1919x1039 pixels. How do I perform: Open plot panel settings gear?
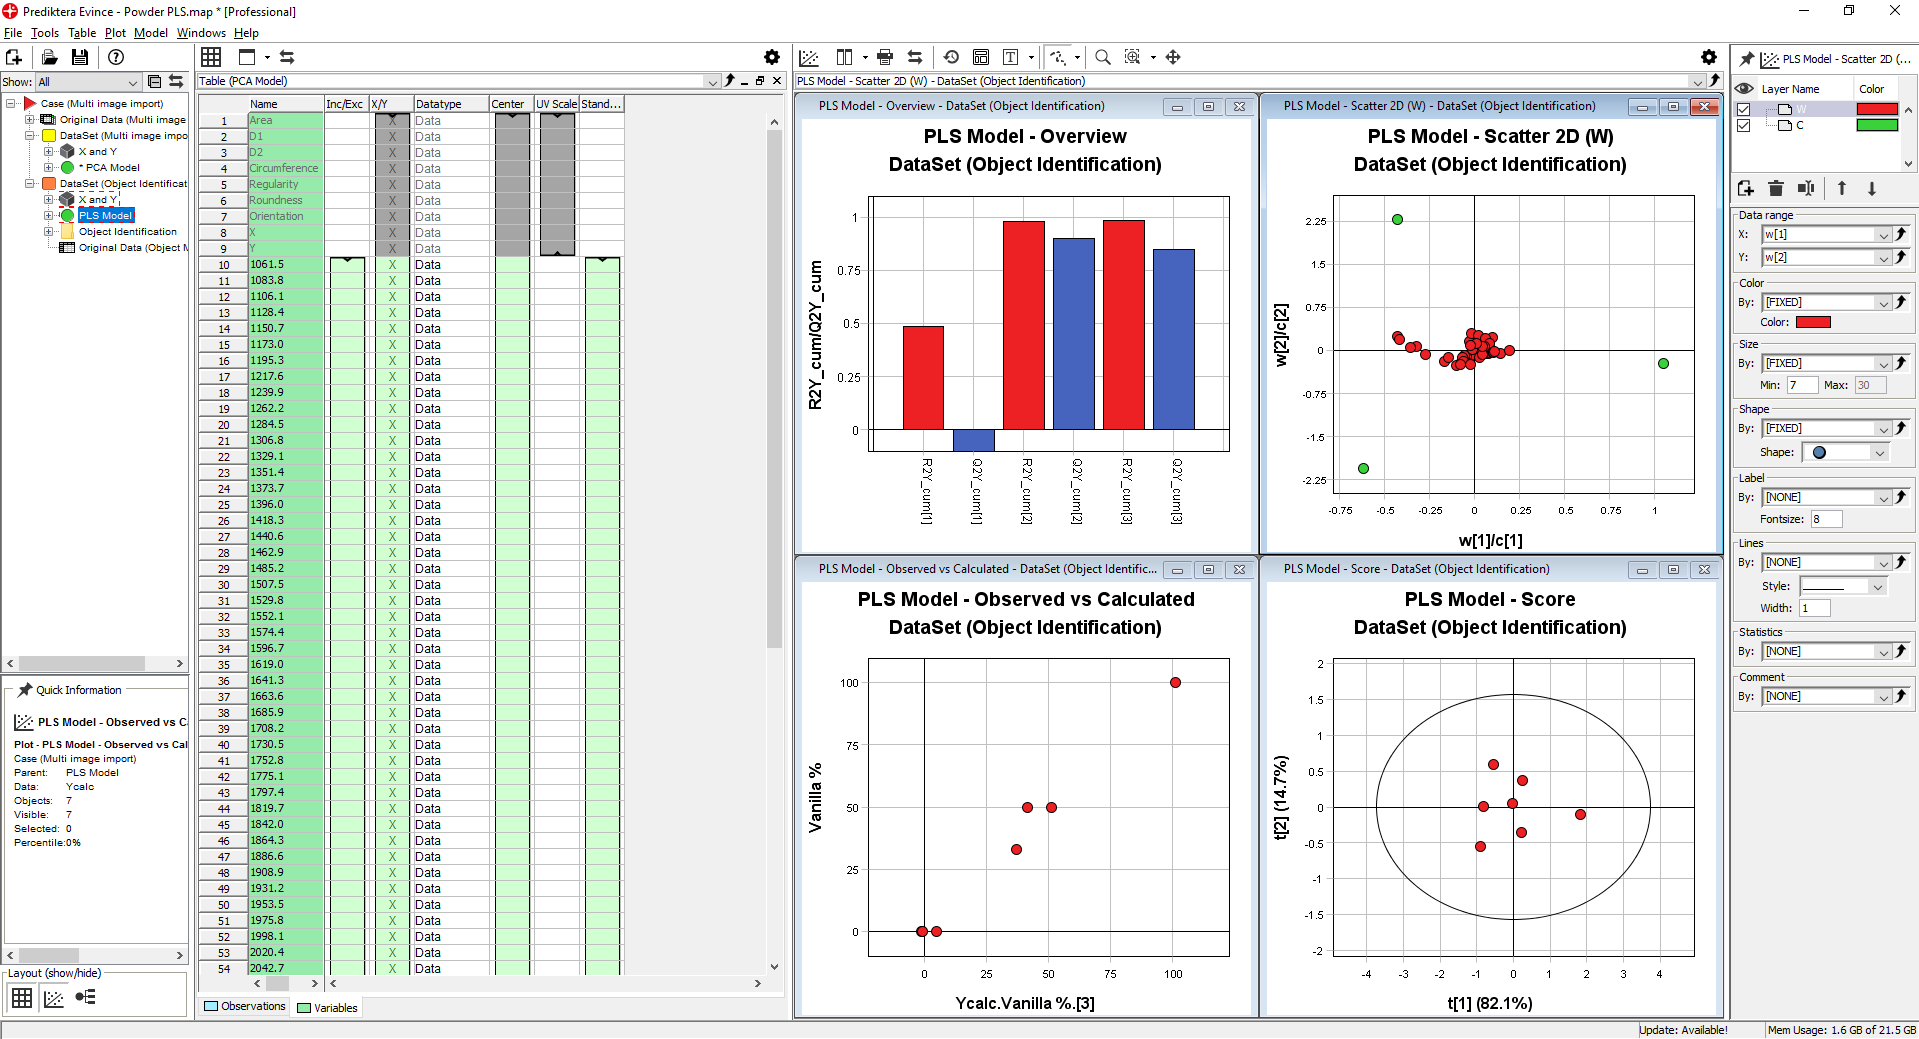(x=1708, y=57)
